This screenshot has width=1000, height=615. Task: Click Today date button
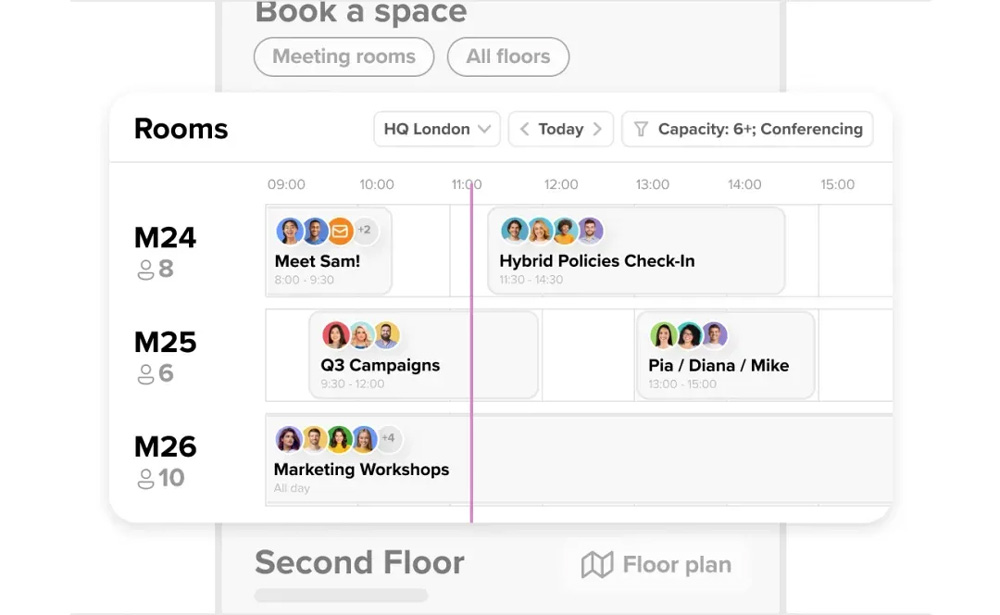pos(561,129)
